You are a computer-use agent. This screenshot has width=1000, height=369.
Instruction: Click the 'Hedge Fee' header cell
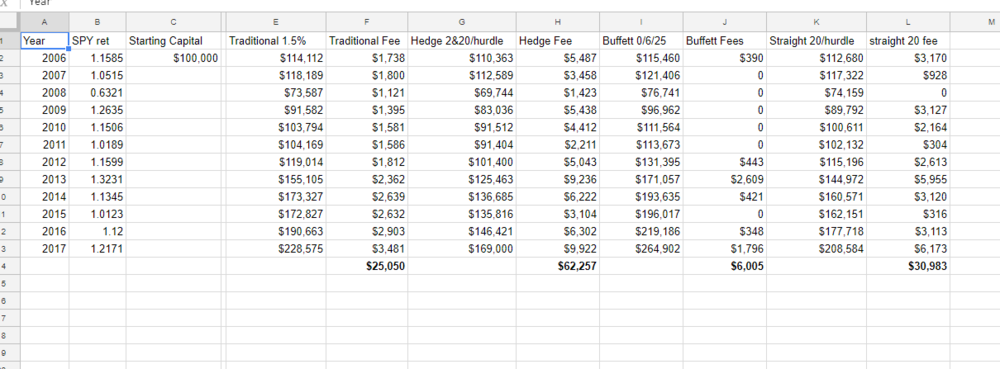(x=558, y=41)
